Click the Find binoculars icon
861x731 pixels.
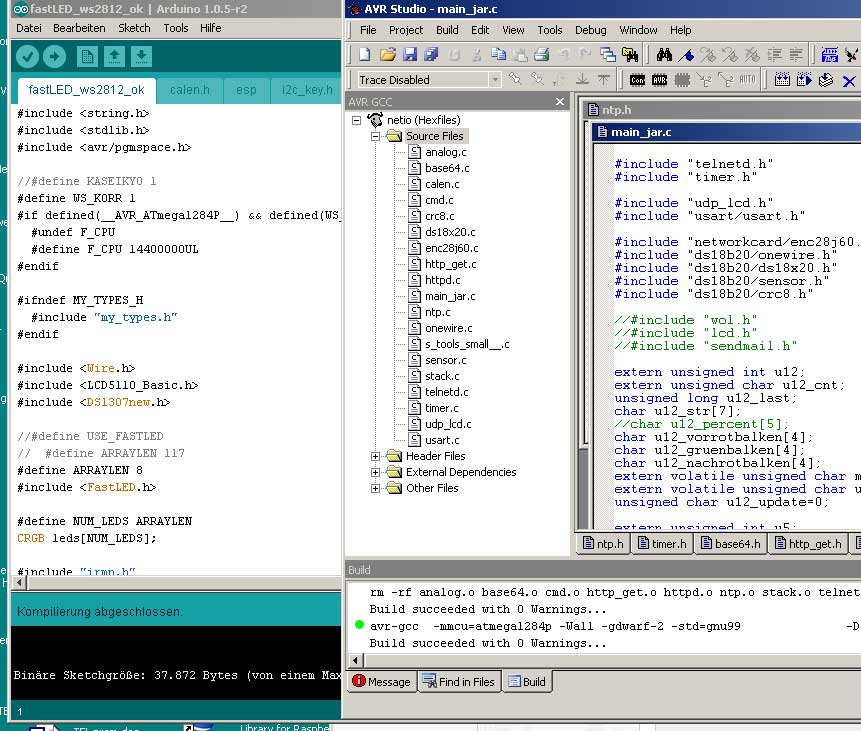(664, 54)
